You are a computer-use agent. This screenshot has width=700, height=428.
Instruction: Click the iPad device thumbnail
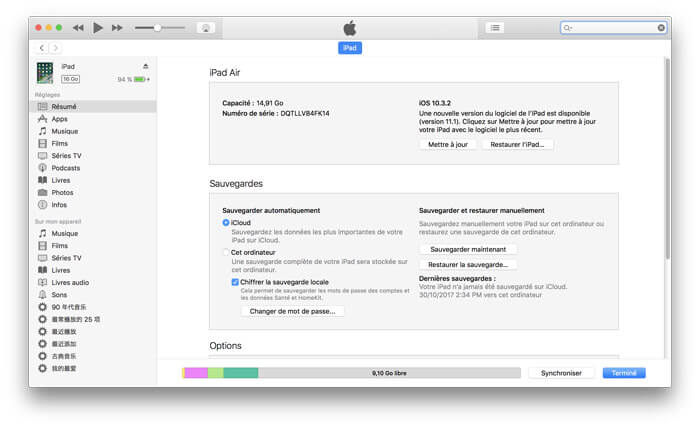[x=45, y=73]
